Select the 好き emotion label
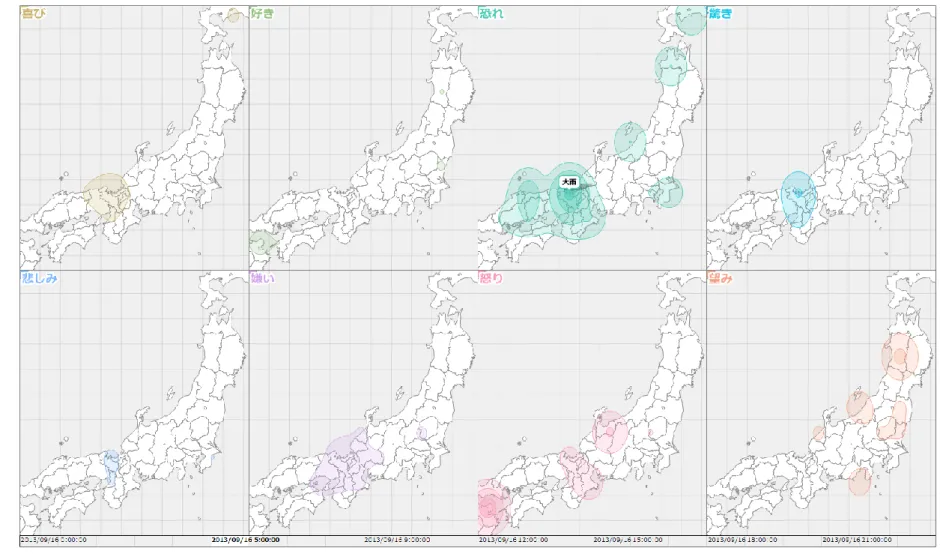 pyautogui.click(x=263, y=13)
